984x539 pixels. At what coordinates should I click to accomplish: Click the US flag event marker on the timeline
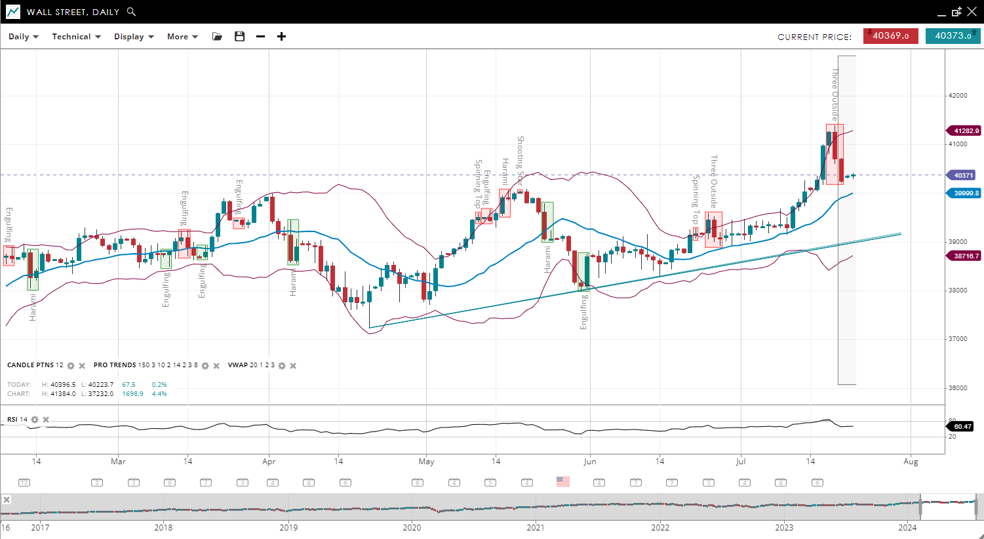point(563,482)
